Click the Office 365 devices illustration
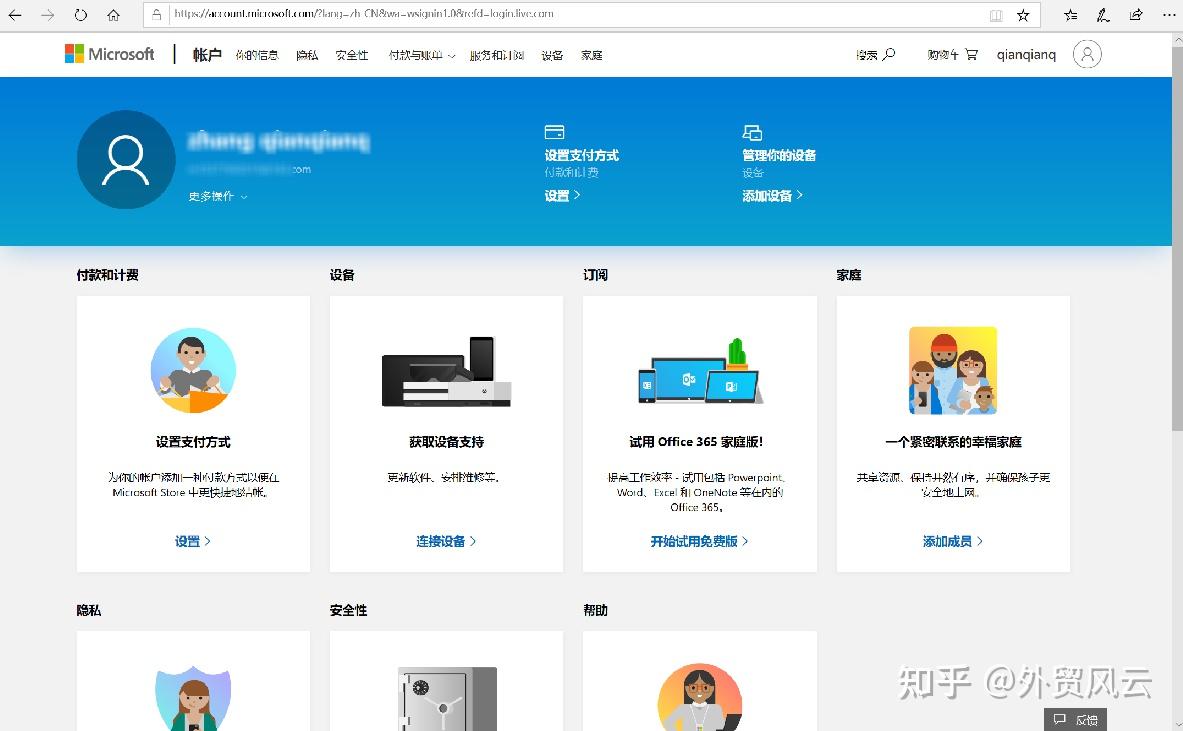 (700, 371)
